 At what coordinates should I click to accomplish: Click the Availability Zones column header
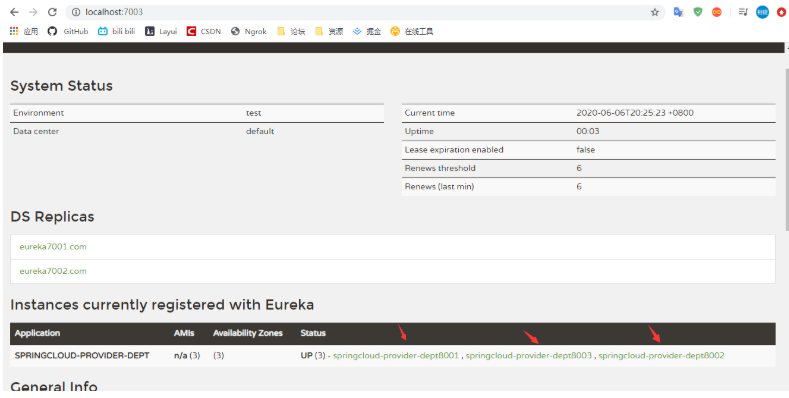[x=248, y=333]
